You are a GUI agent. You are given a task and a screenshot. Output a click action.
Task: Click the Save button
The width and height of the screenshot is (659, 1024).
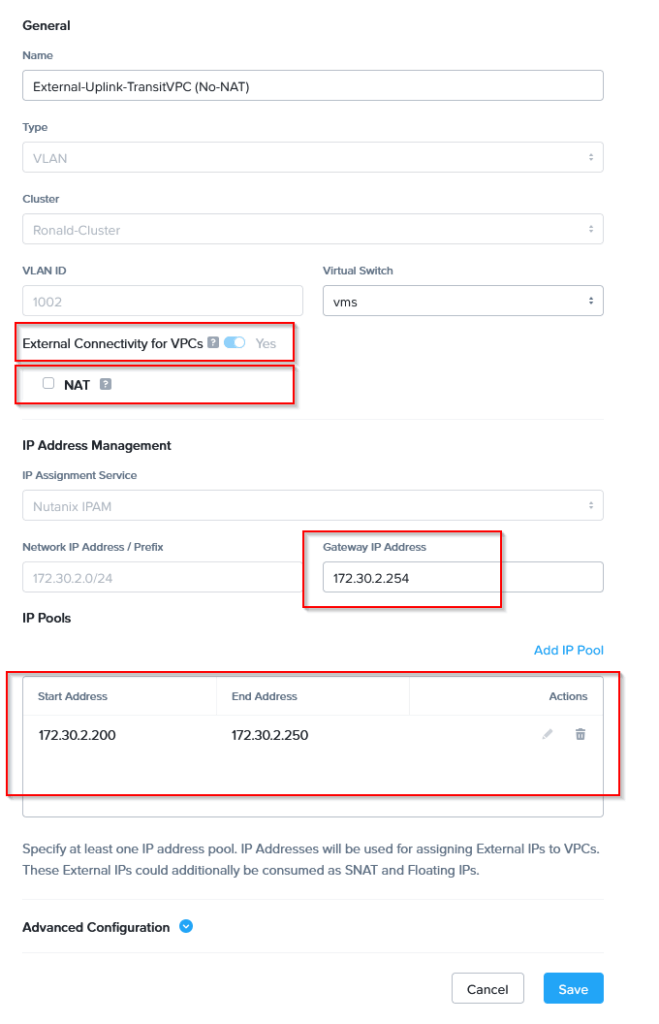[573, 989]
